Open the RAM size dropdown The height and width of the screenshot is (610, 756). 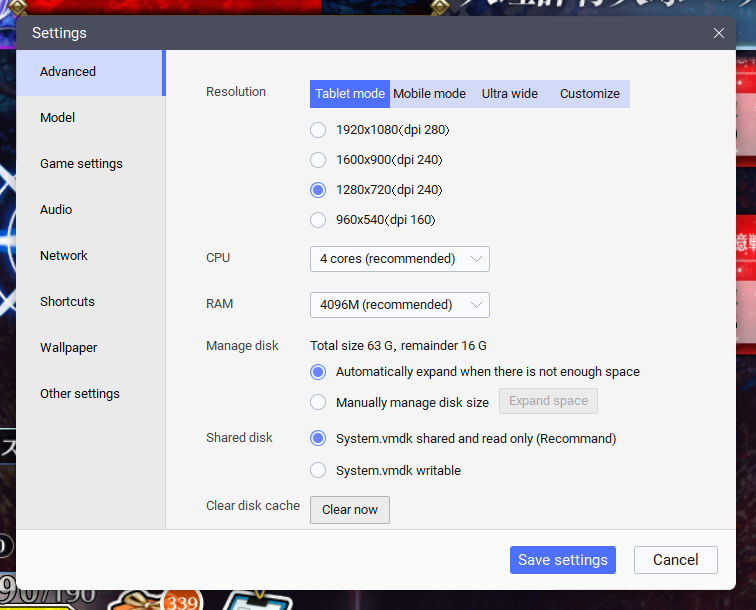tap(400, 305)
